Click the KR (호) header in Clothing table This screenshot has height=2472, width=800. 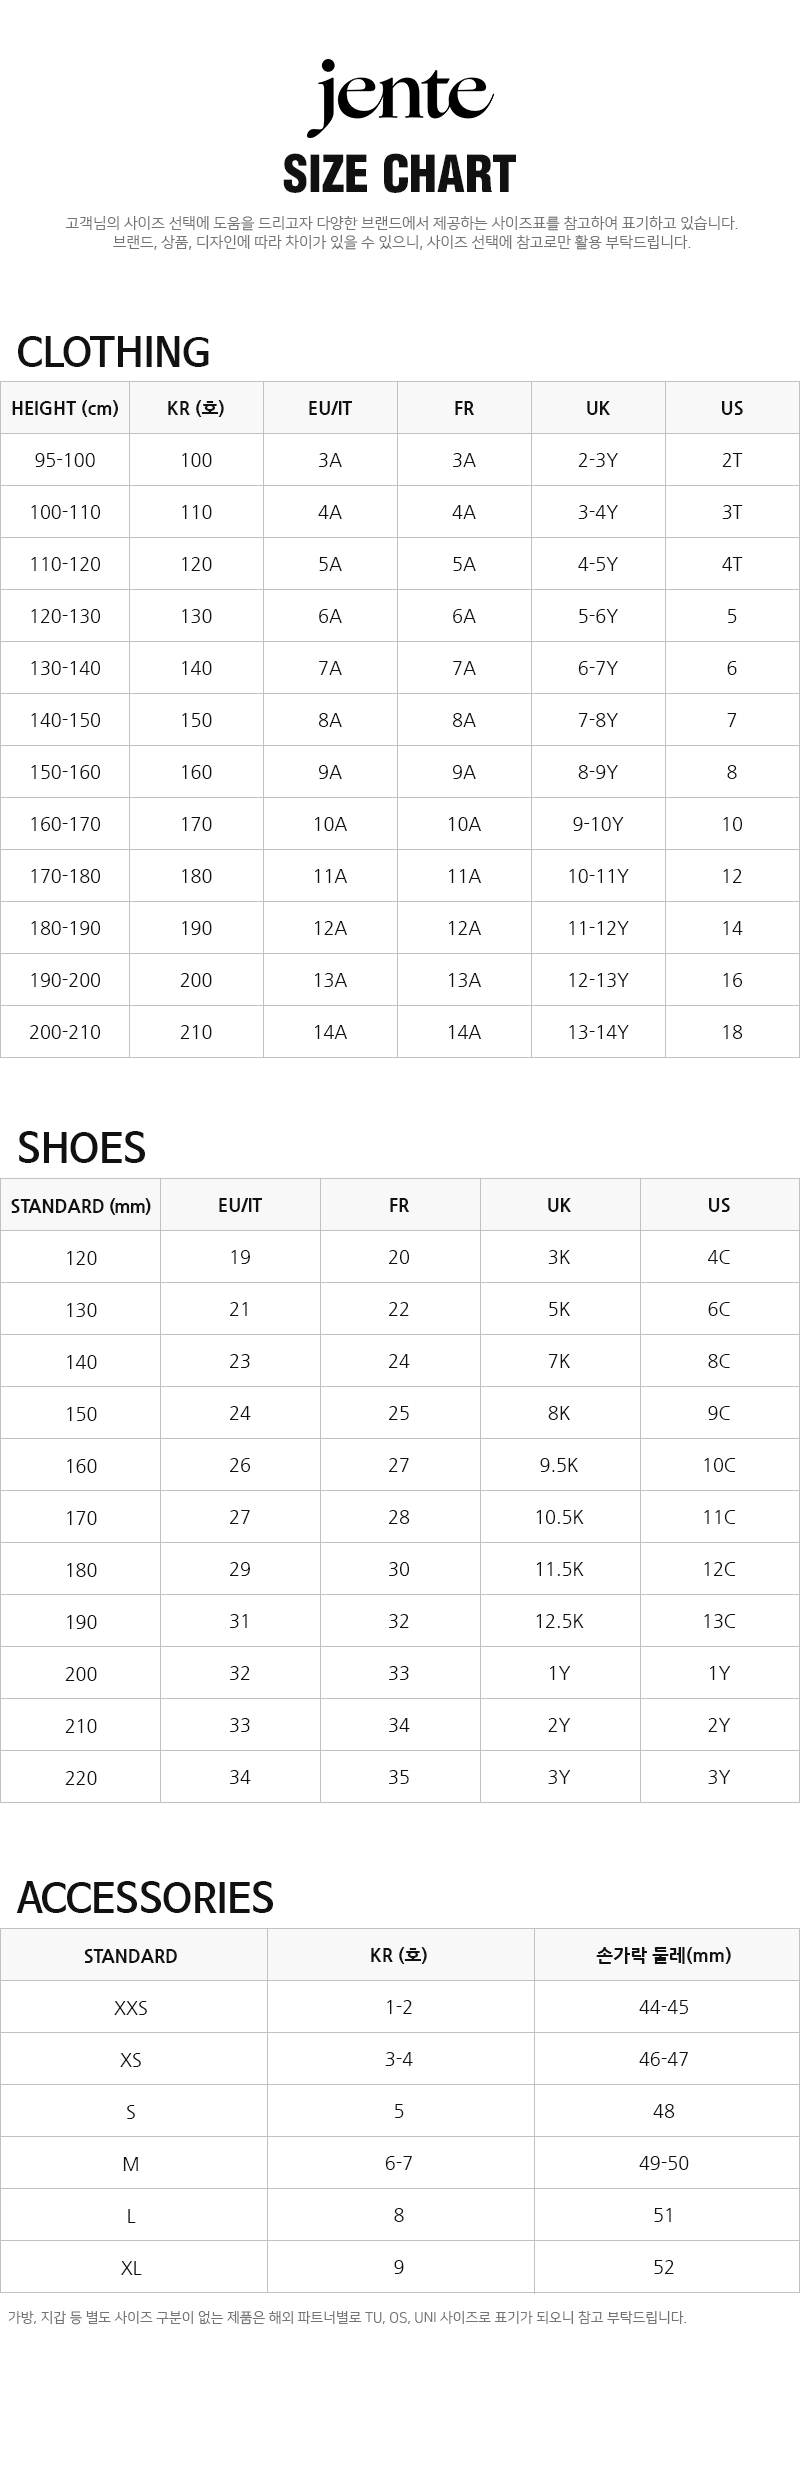pyautogui.click(x=196, y=408)
